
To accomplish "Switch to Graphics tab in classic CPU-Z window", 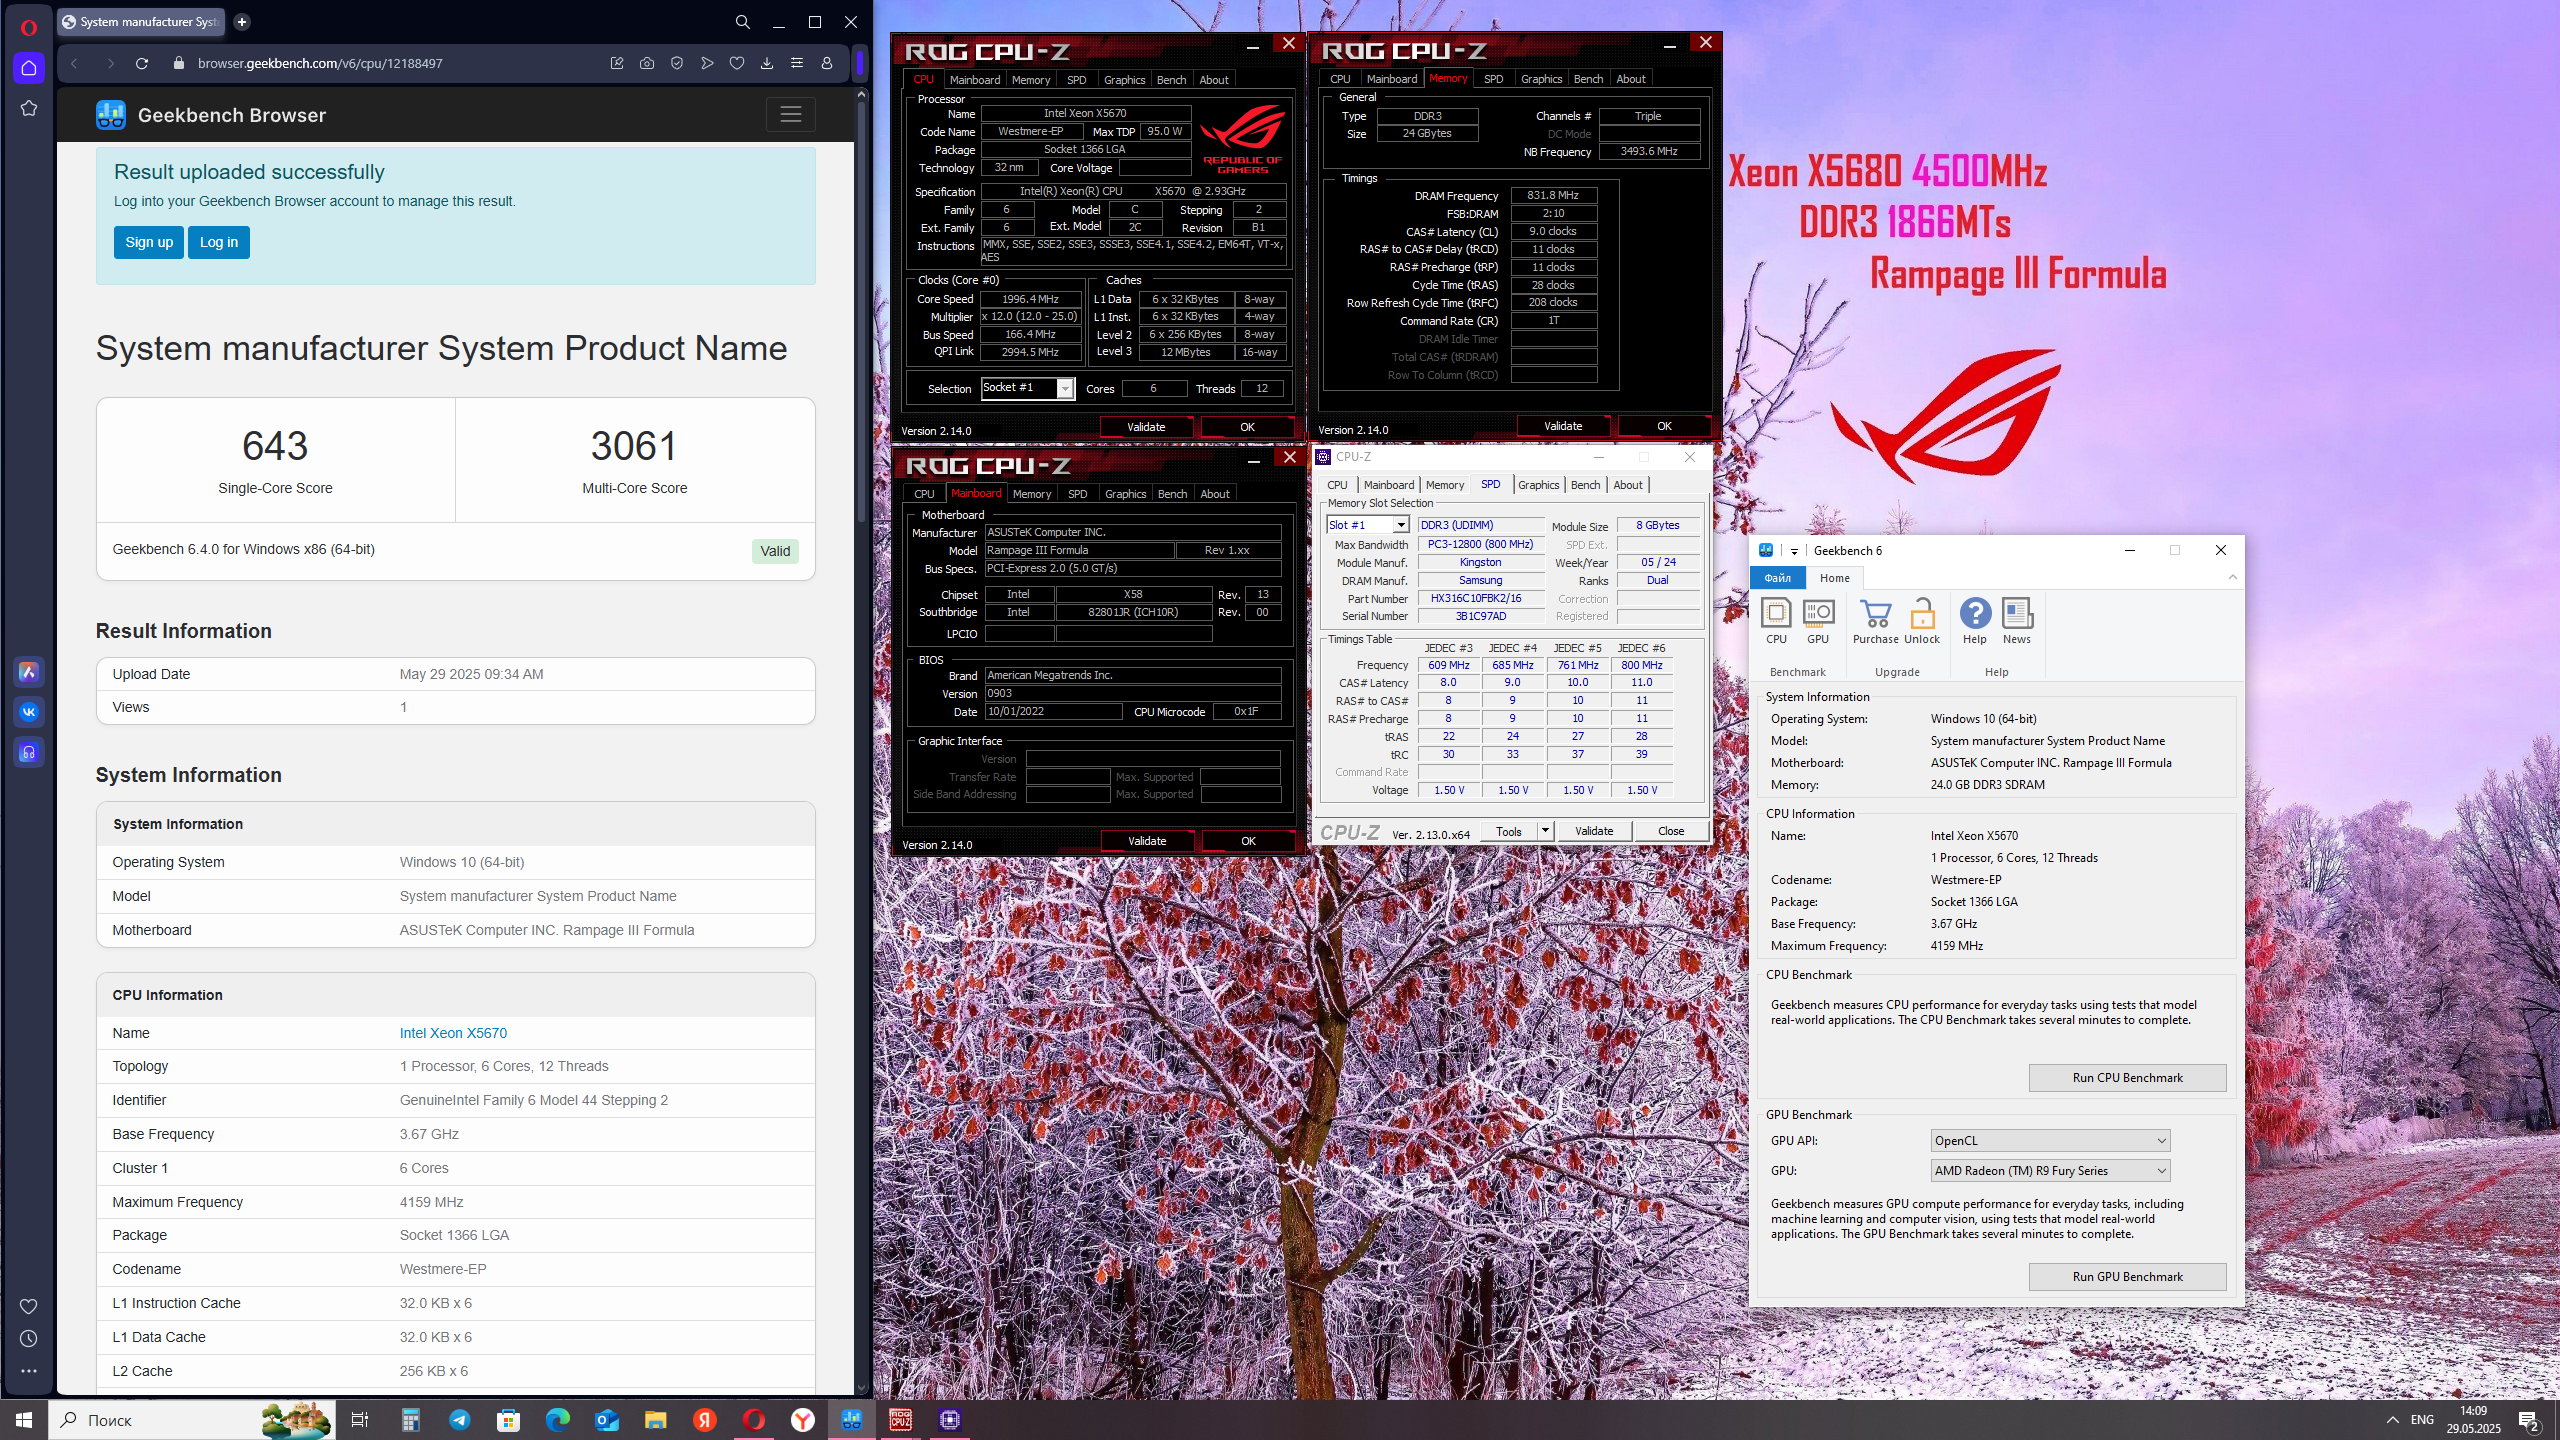I will pos(1538,485).
